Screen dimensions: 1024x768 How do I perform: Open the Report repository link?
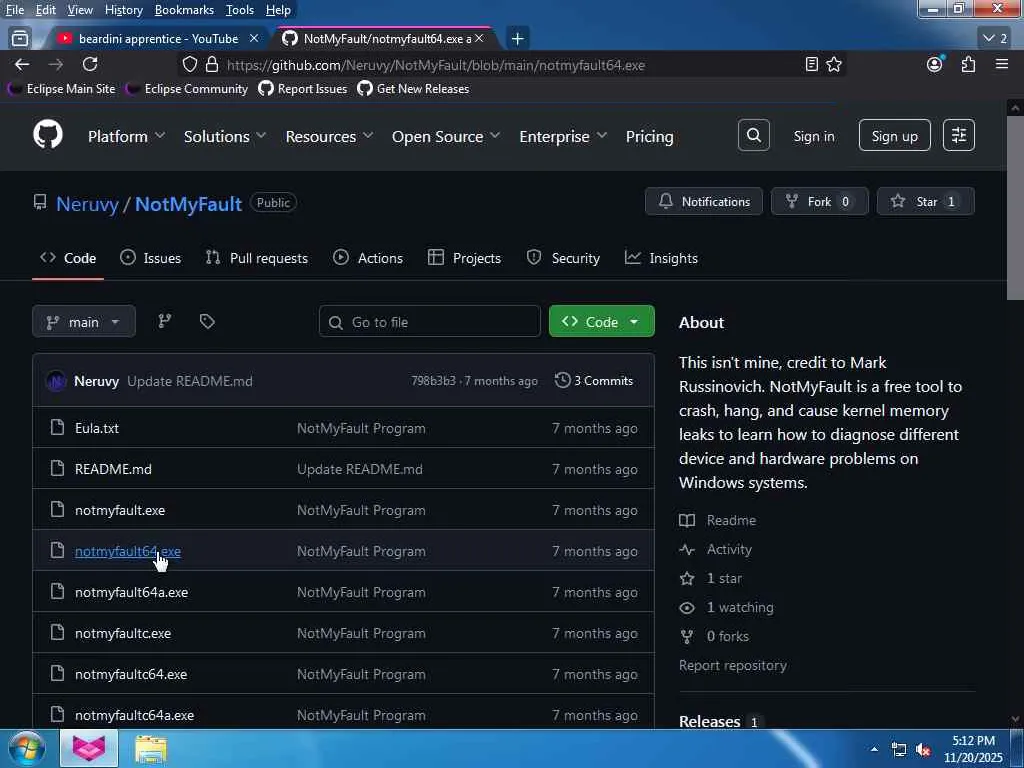click(x=733, y=665)
